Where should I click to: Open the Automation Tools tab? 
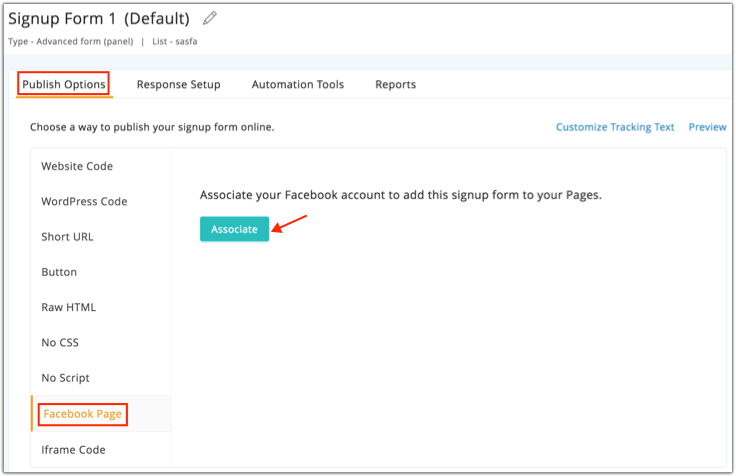298,85
